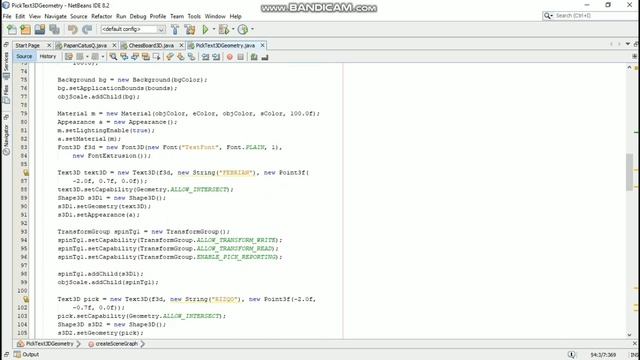Screen dimensions: 640x360
Task: Click the Undo arrow icon
Action: (x=73, y=29)
